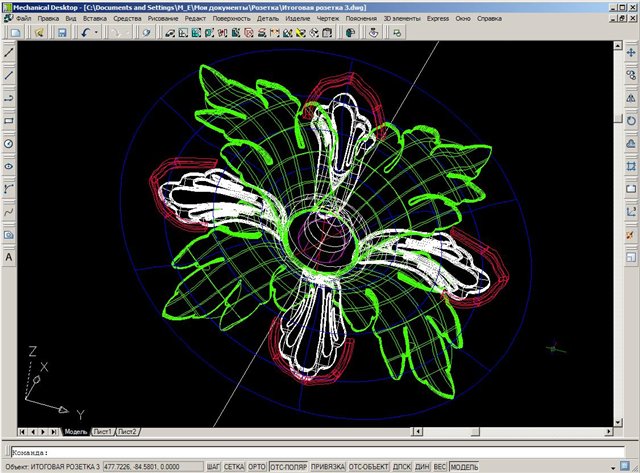The height and width of the screenshot is (473, 640).
Task: Click the МОДЕЛЬ status bar button
Action: tap(463, 466)
